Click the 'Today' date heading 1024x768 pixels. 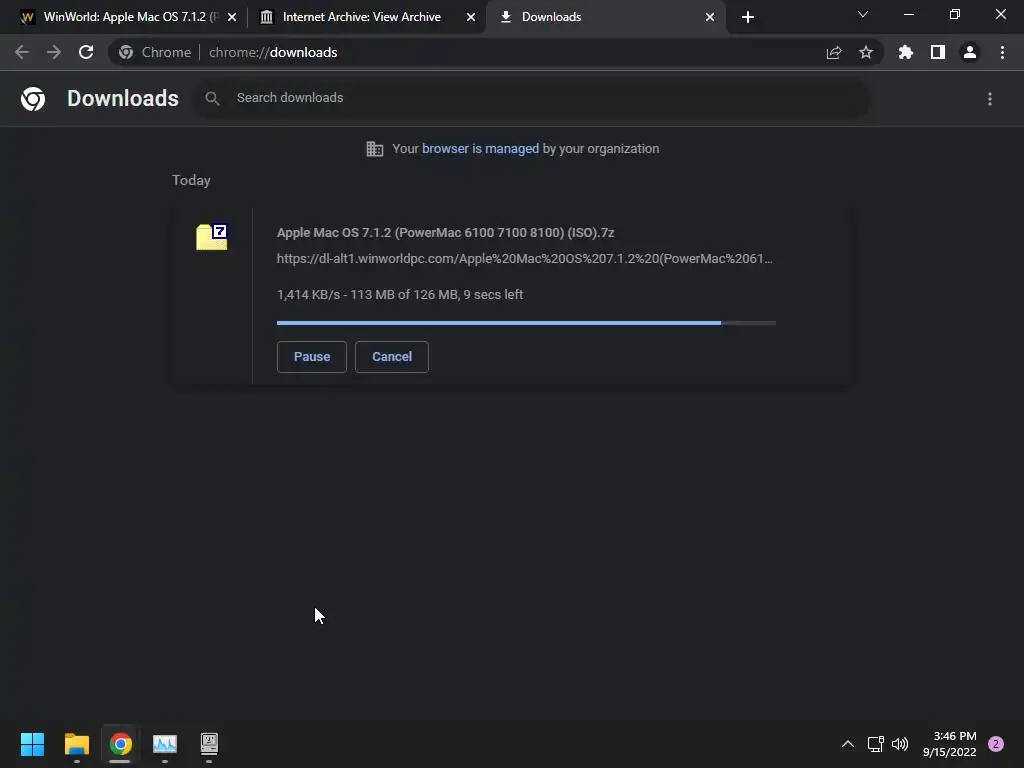click(191, 180)
